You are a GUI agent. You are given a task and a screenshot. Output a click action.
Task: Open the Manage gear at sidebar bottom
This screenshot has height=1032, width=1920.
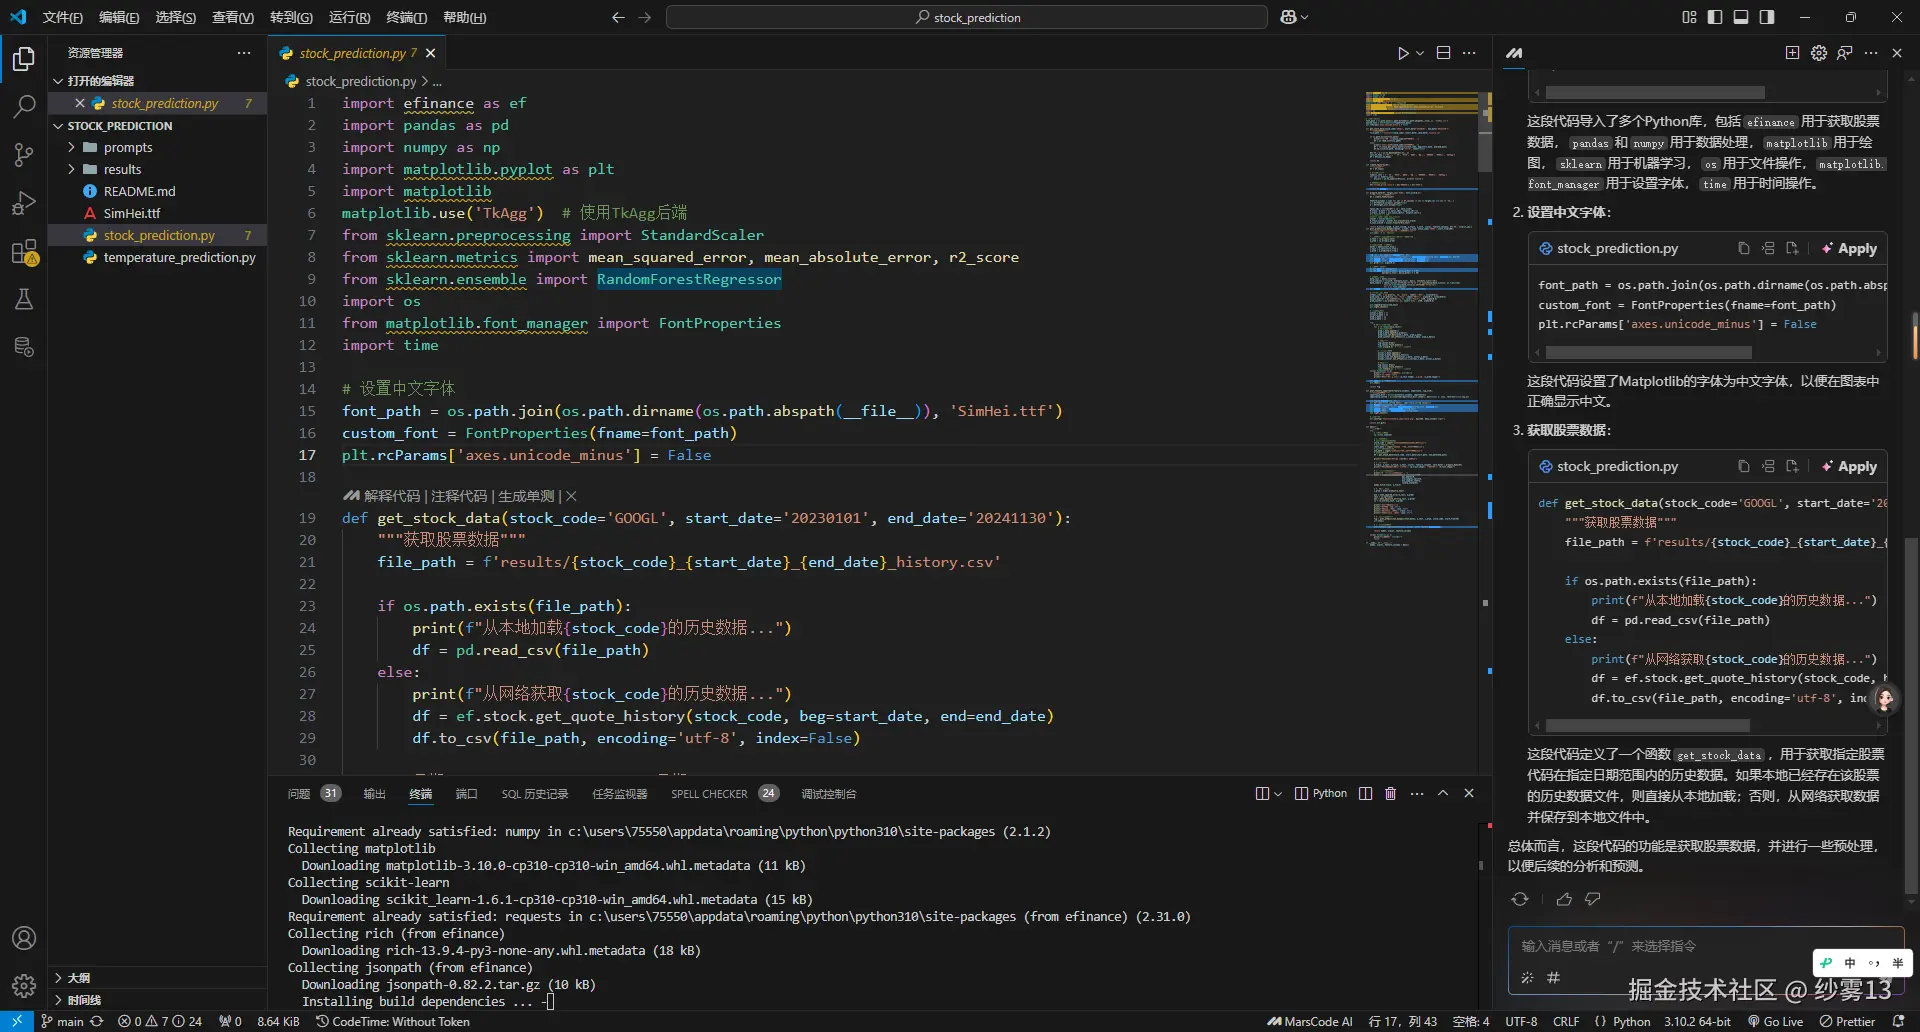point(24,986)
